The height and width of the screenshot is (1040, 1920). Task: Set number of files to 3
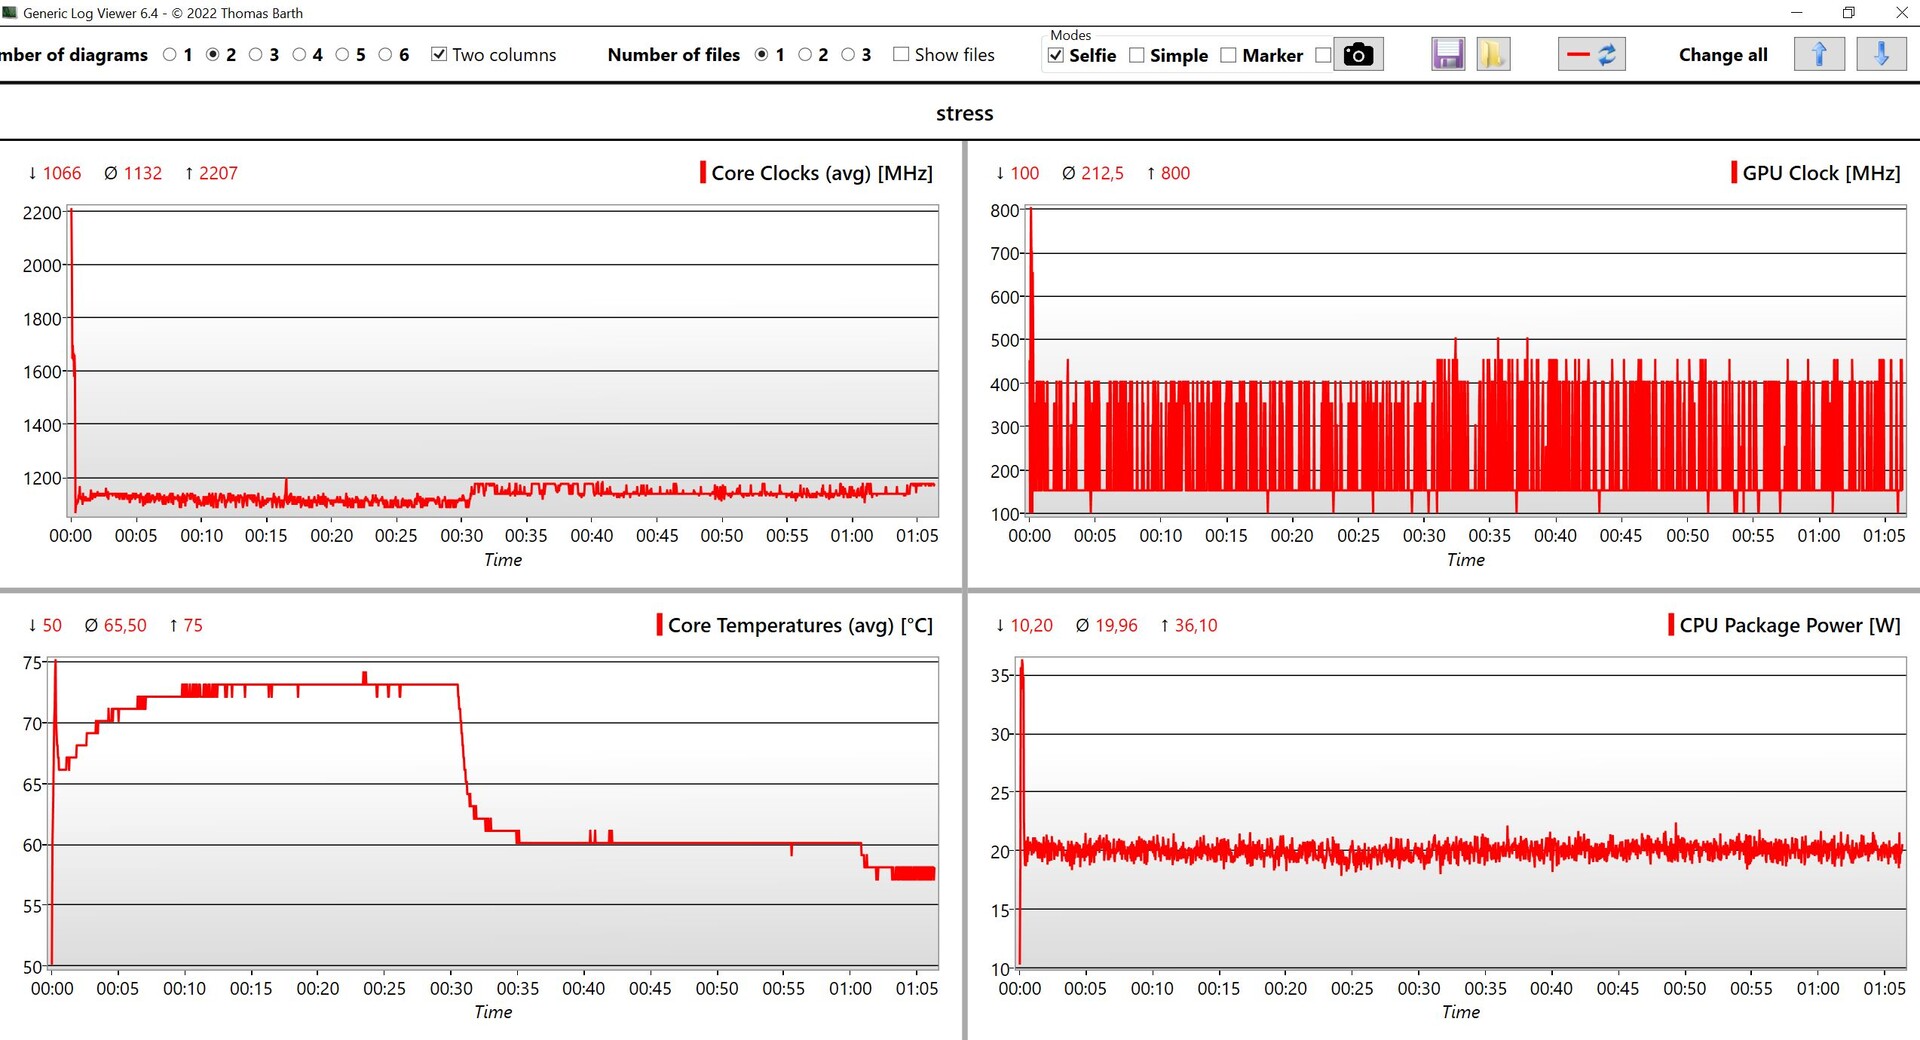coord(848,55)
